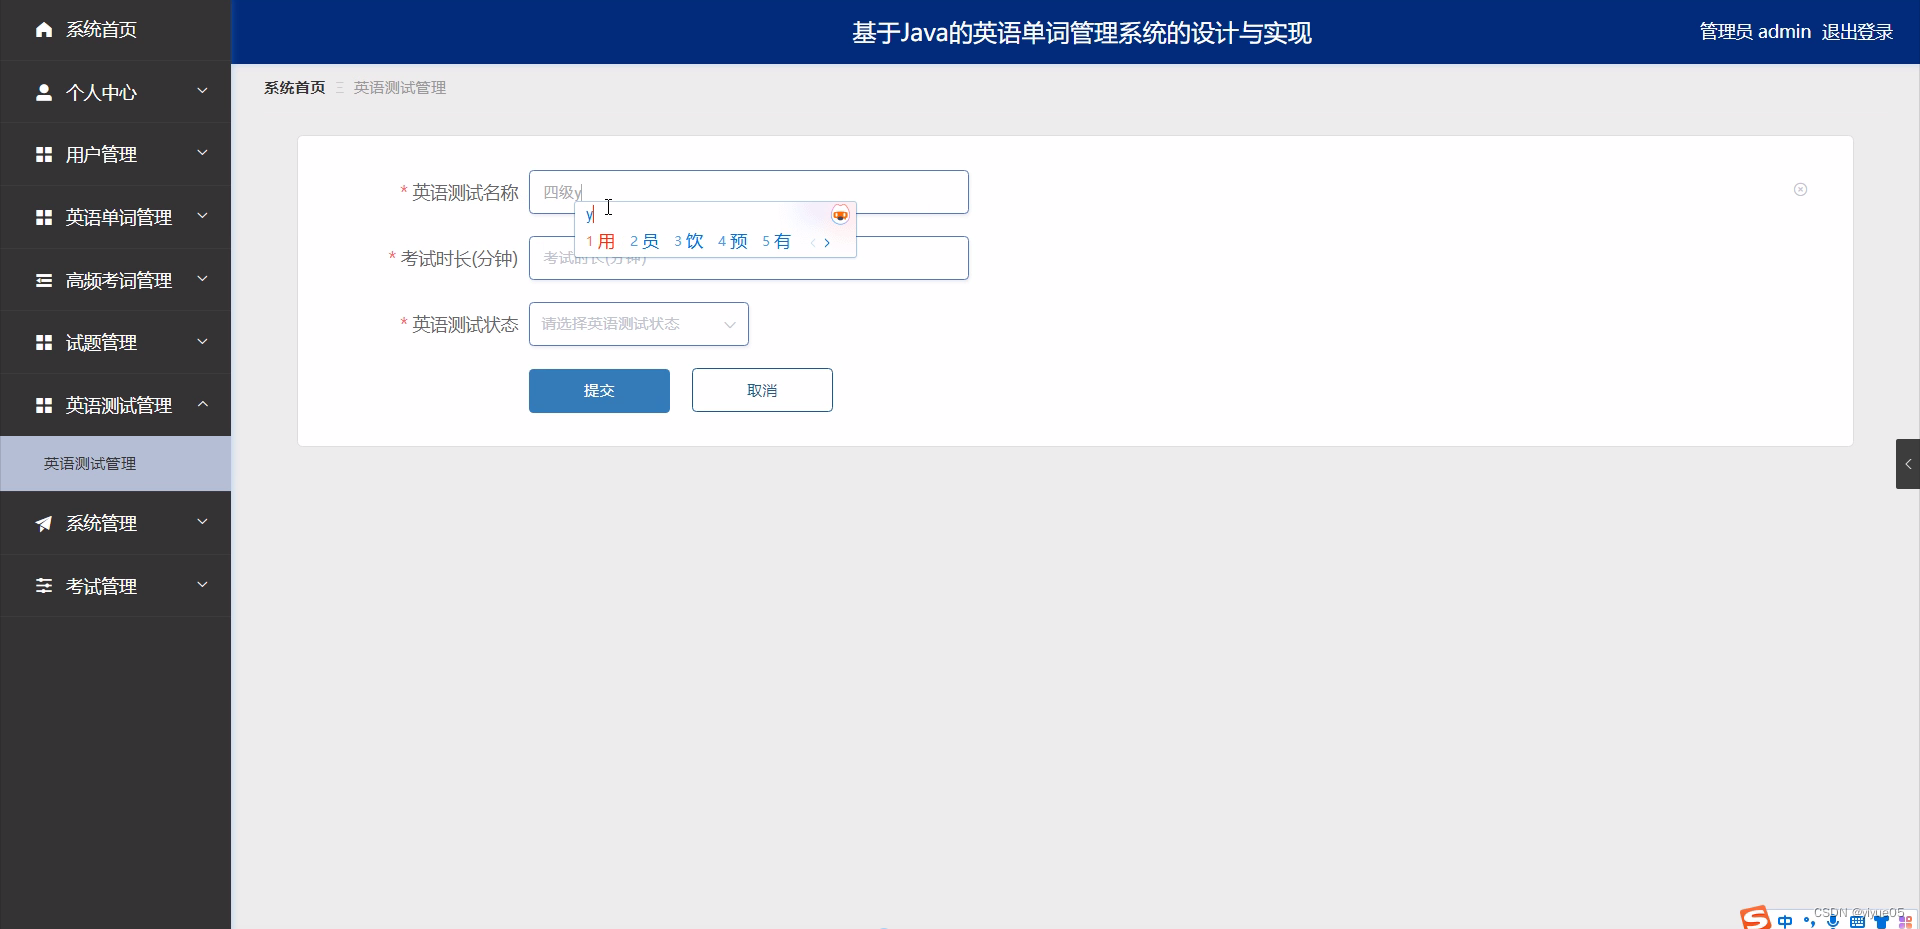Click the person icon beside 个人中心
The image size is (1920, 929).
(x=43, y=92)
